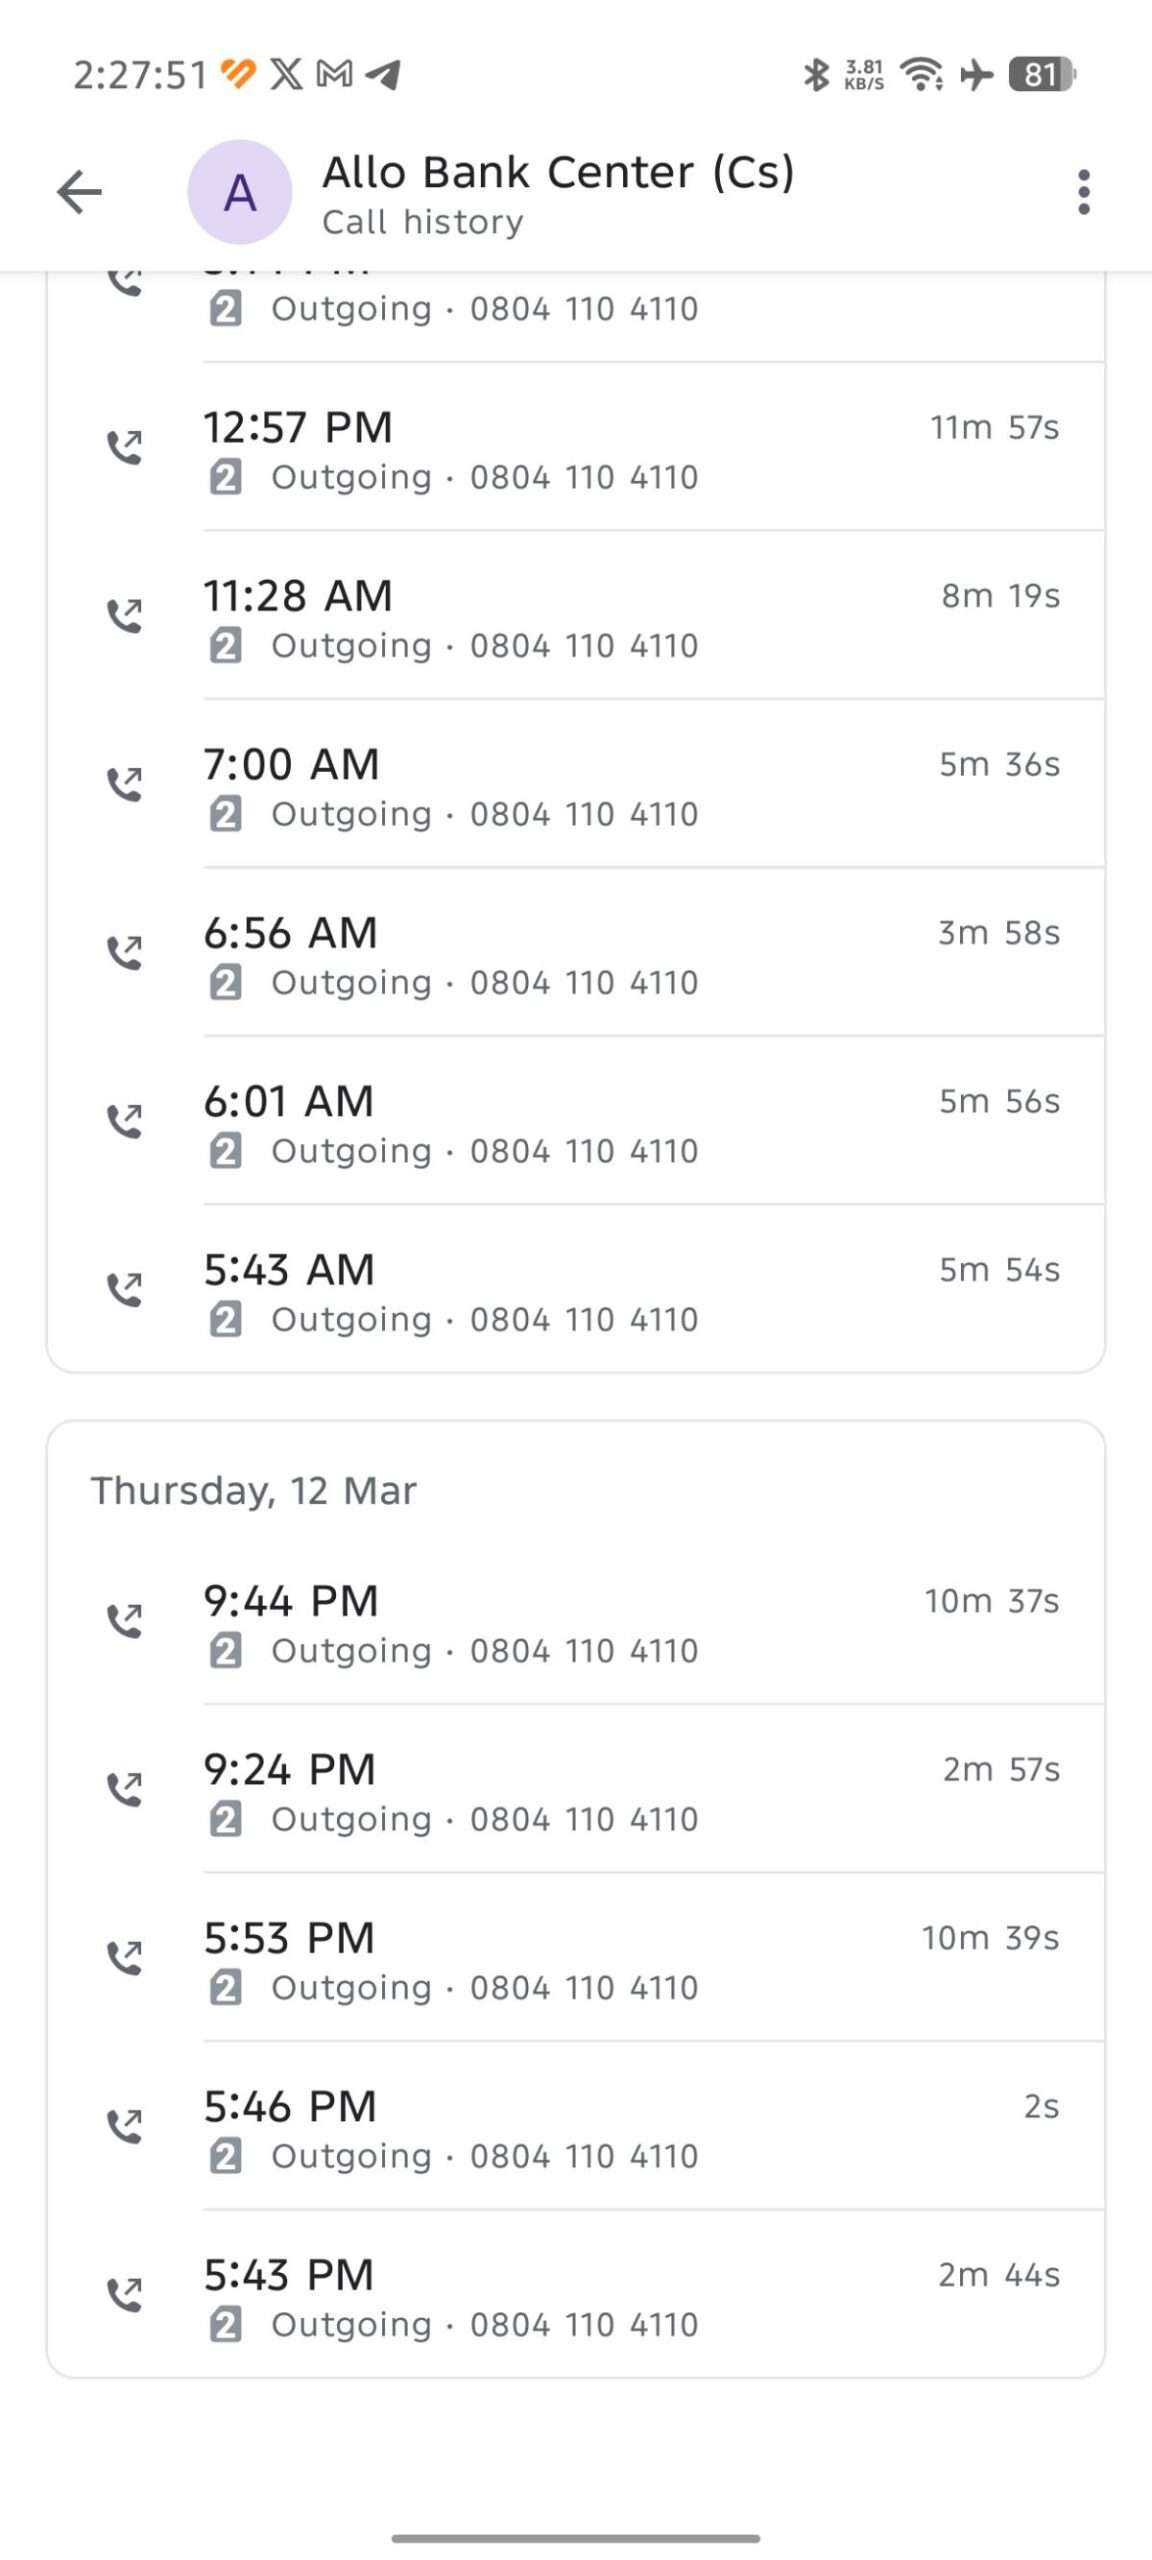Open the three-dot overflow menu
The height and width of the screenshot is (2560, 1152).
tap(1083, 192)
